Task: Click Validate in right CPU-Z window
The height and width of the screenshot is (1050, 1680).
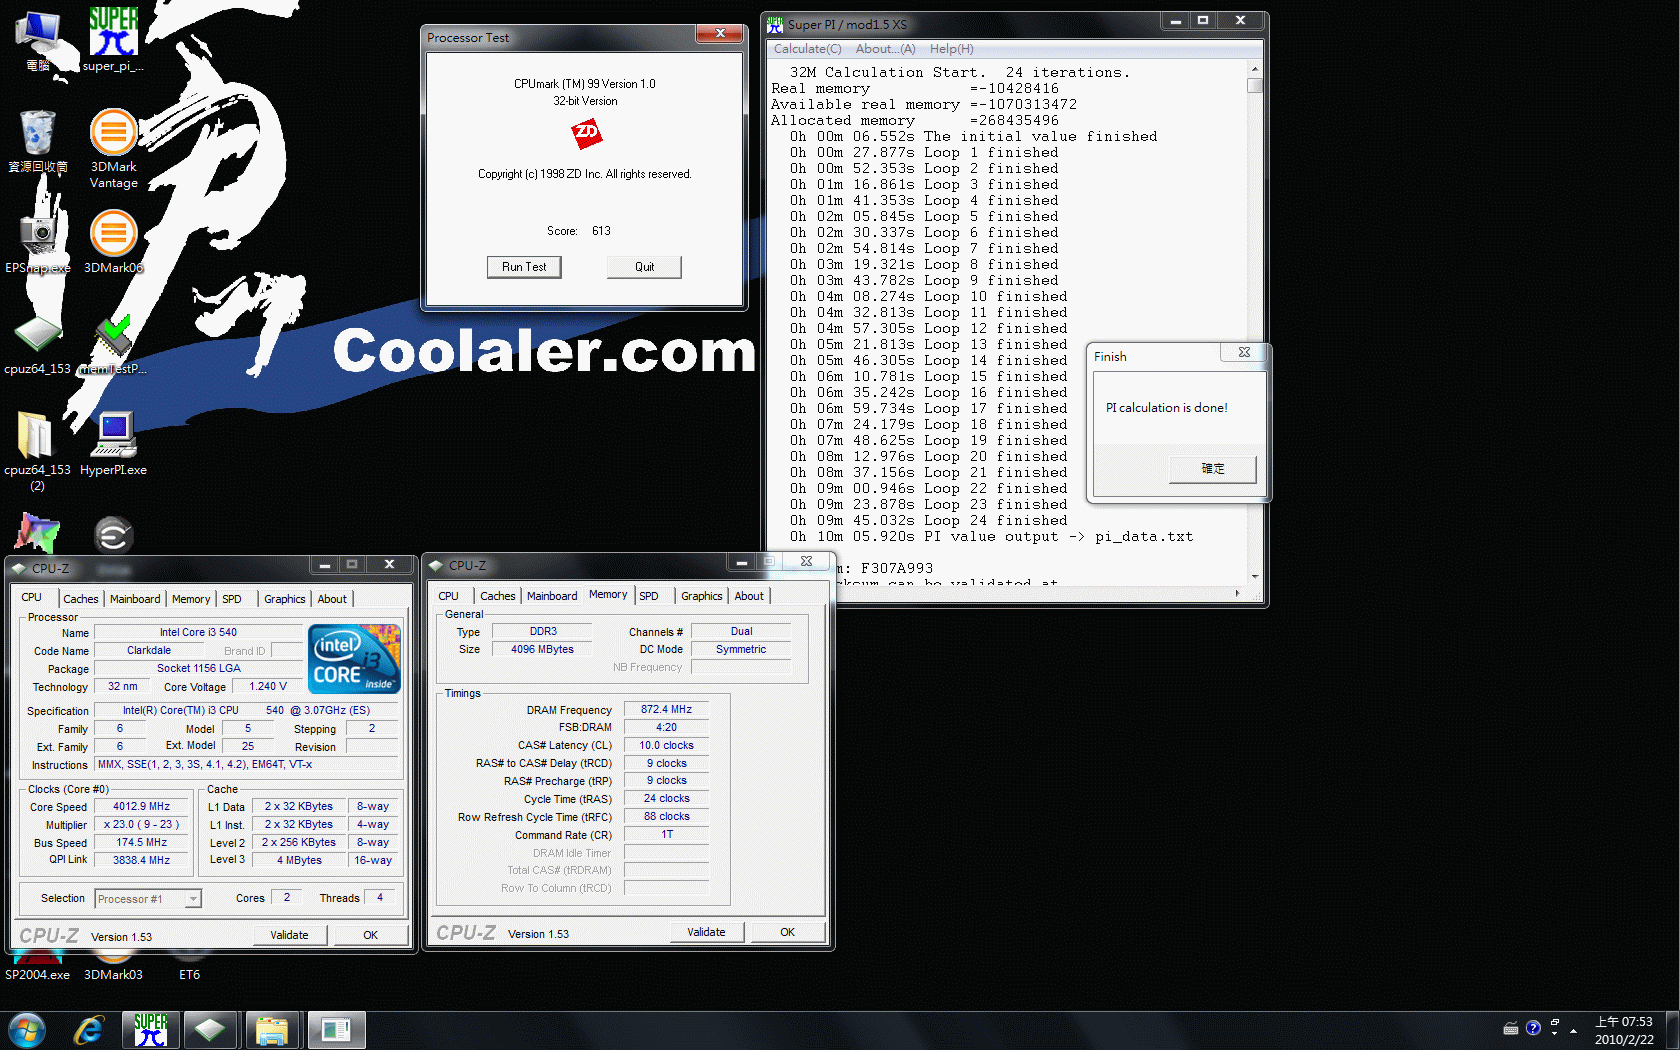Action: pyautogui.click(x=706, y=932)
